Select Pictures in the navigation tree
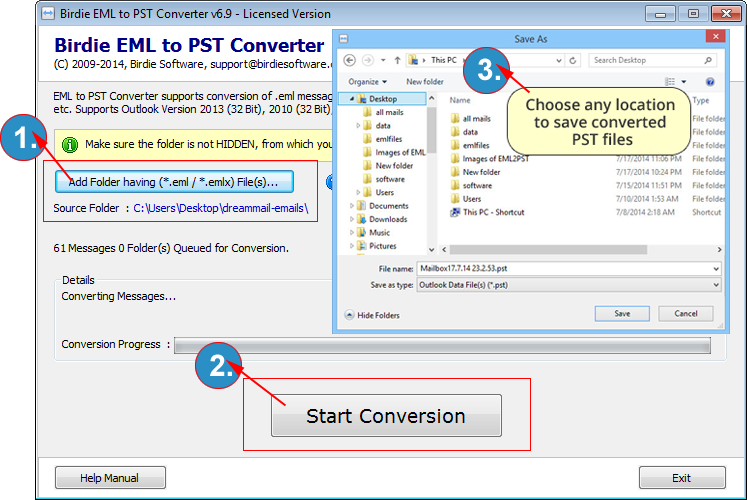Image resolution: width=747 pixels, height=500 pixels. [x=383, y=246]
